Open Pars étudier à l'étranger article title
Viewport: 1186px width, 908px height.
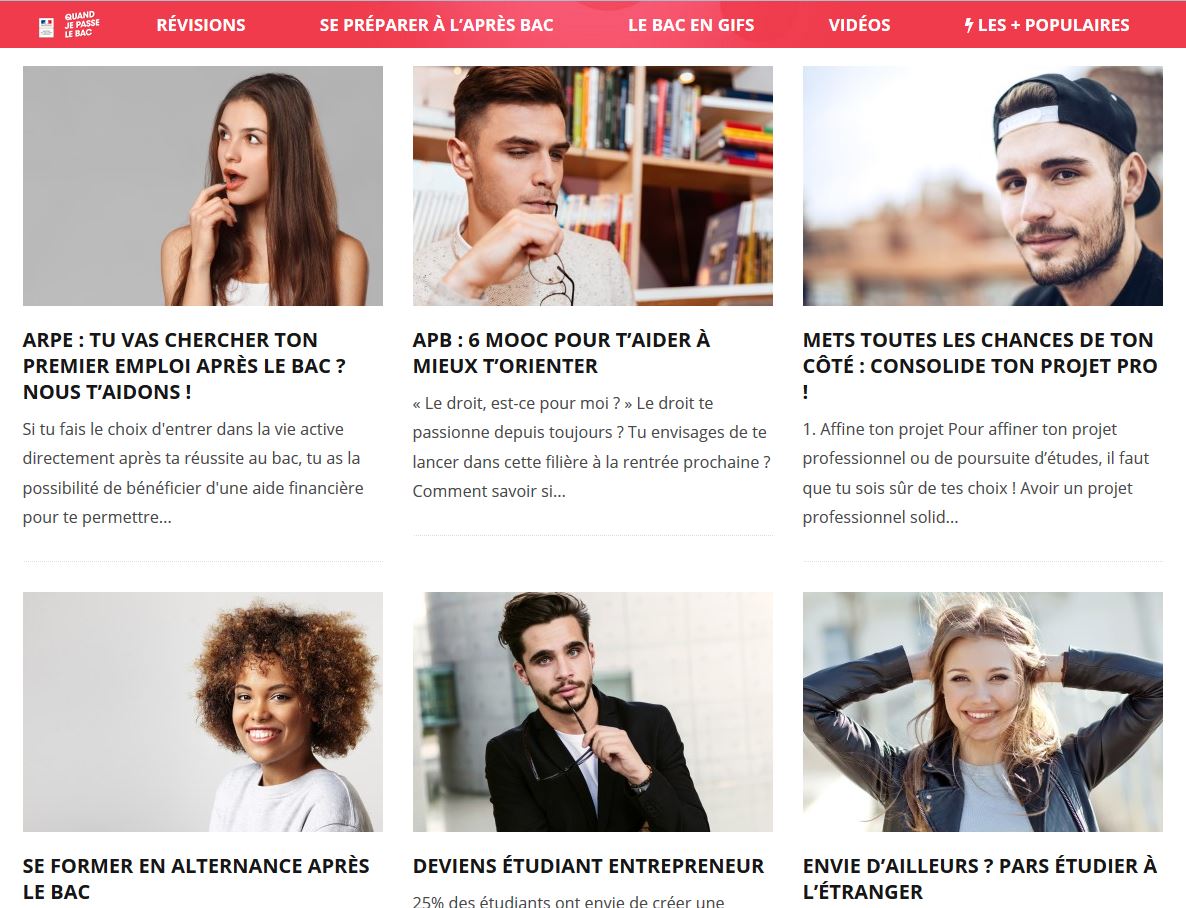[x=980, y=878]
